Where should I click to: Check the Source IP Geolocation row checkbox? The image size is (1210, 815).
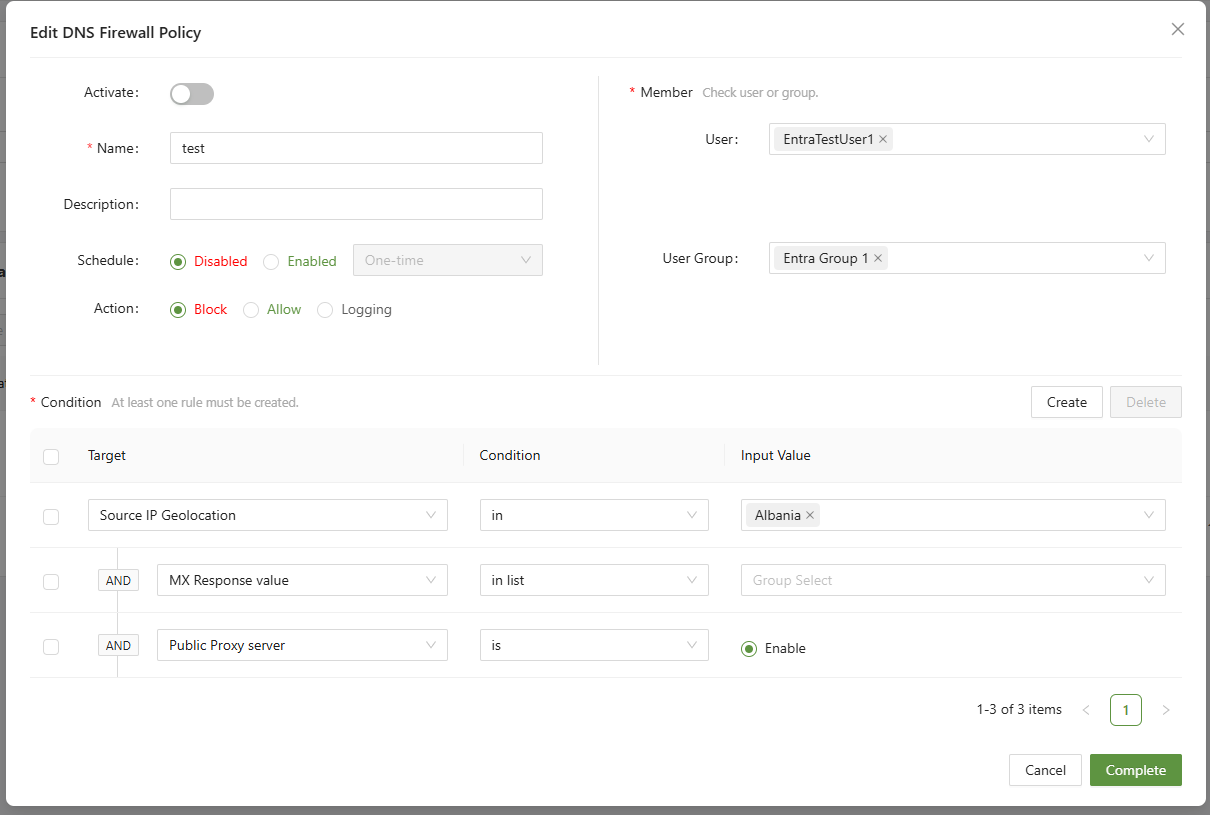pyautogui.click(x=51, y=517)
